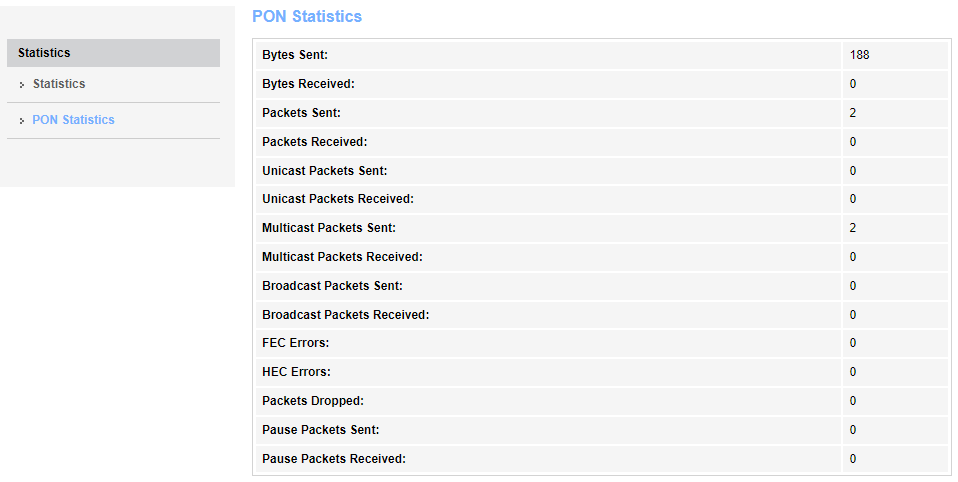Select the Multicast Packets Sent value 2

pyautogui.click(x=853, y=228)
